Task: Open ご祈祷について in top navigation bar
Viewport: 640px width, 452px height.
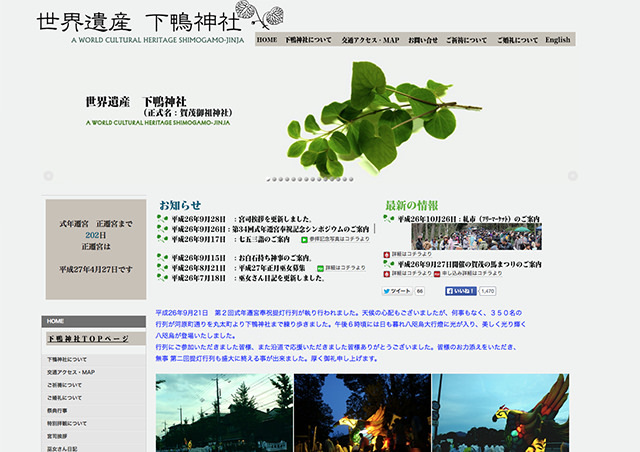Action: point(466,40)
